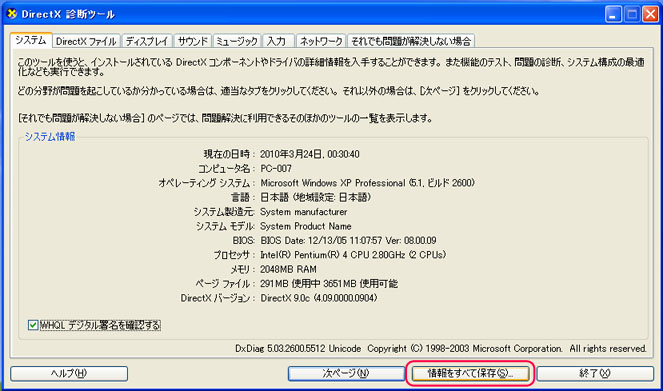663x391 pixels.
Task: Click the ヘルプ(H) button
Action: pyautogui.click(x=69, y=373)
